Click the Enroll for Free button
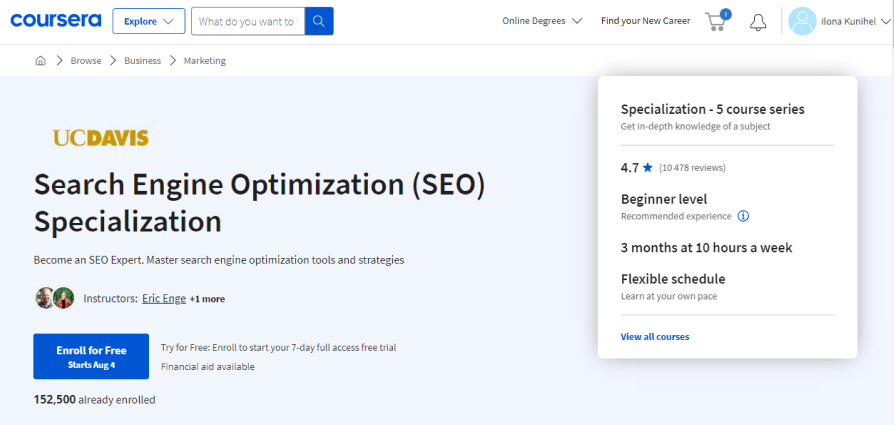This screenshot has width=894, height=425. click(x=91, y=356)
